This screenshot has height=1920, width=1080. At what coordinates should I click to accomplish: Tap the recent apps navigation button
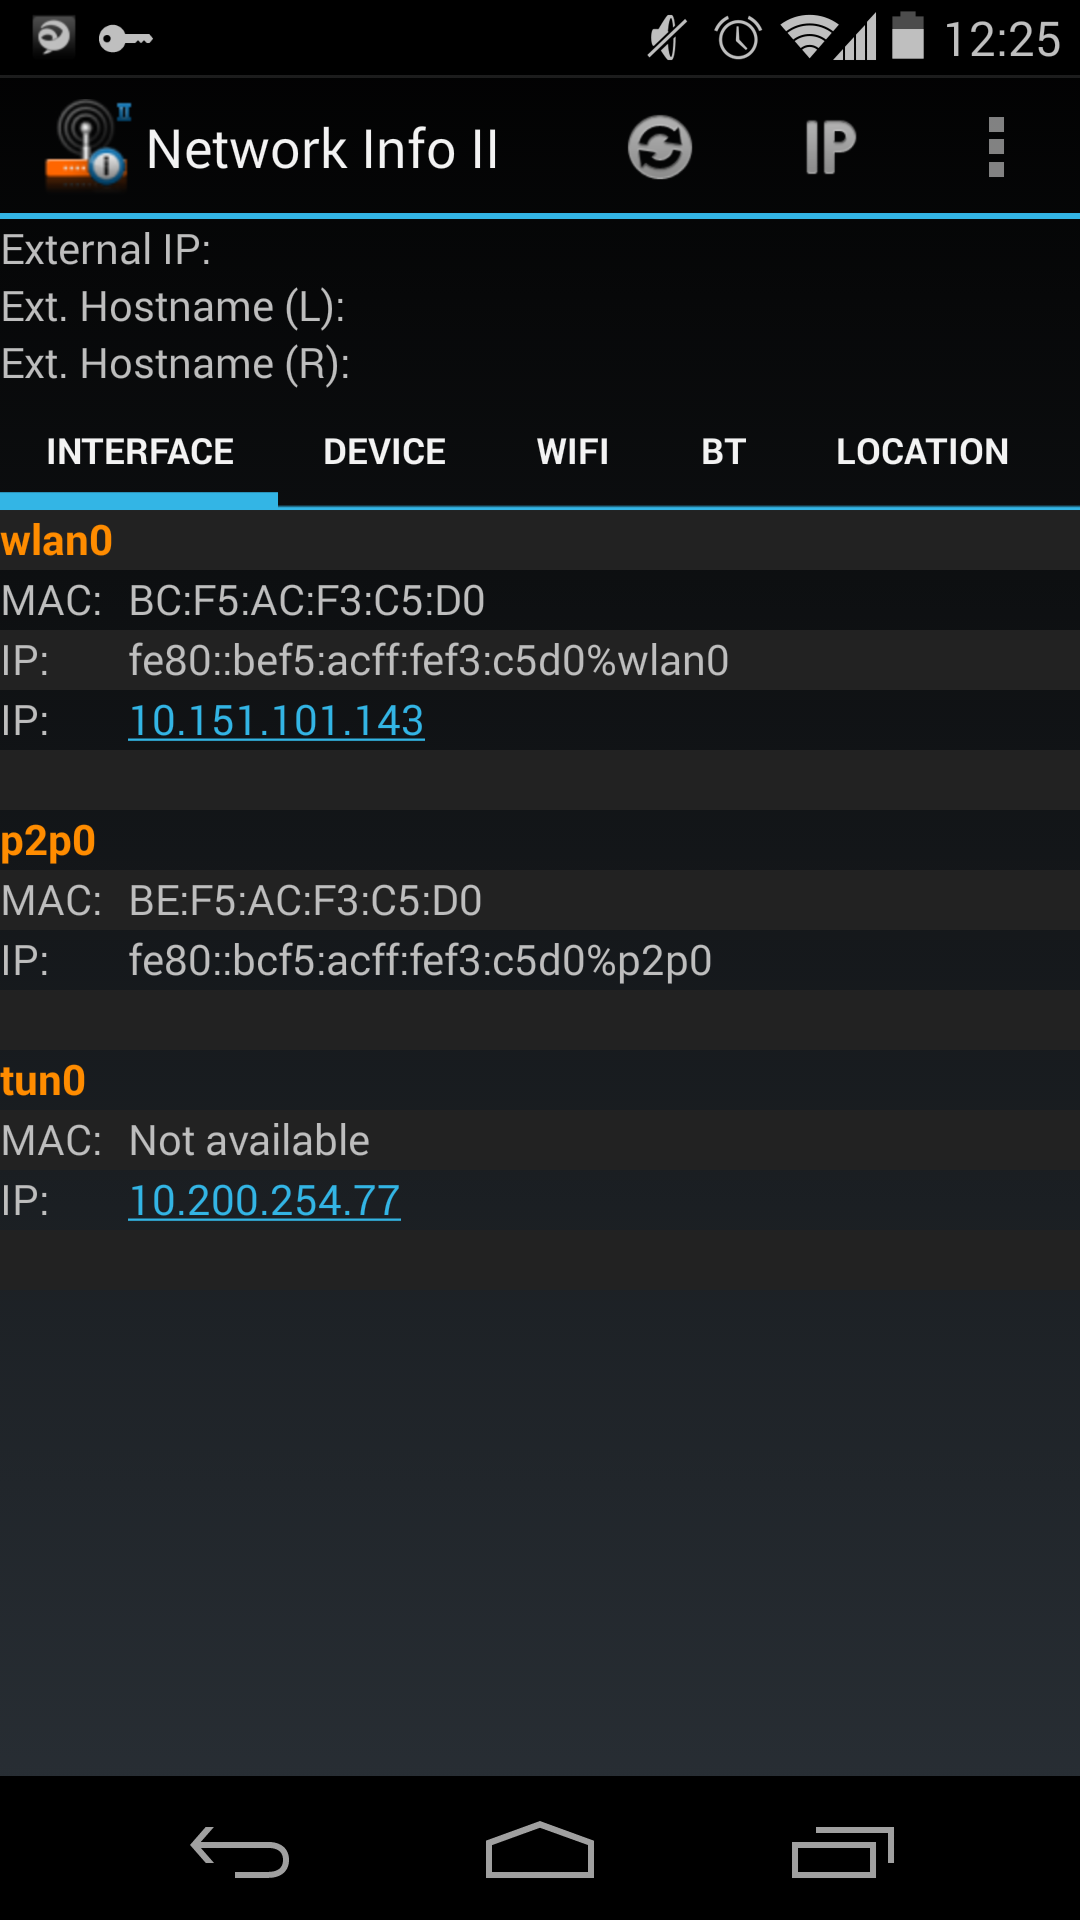842,1851
